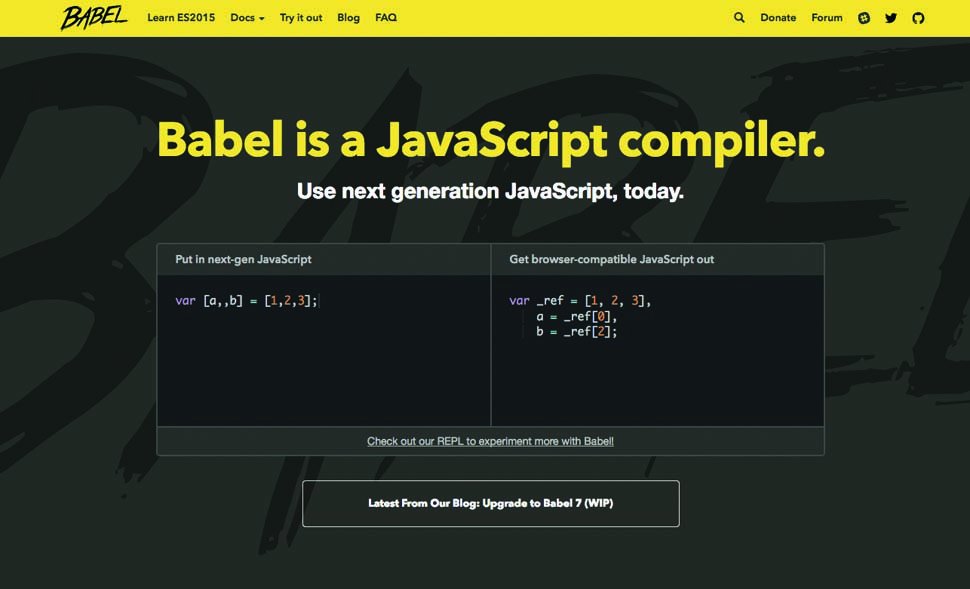Open the Slack community icon

864,18
